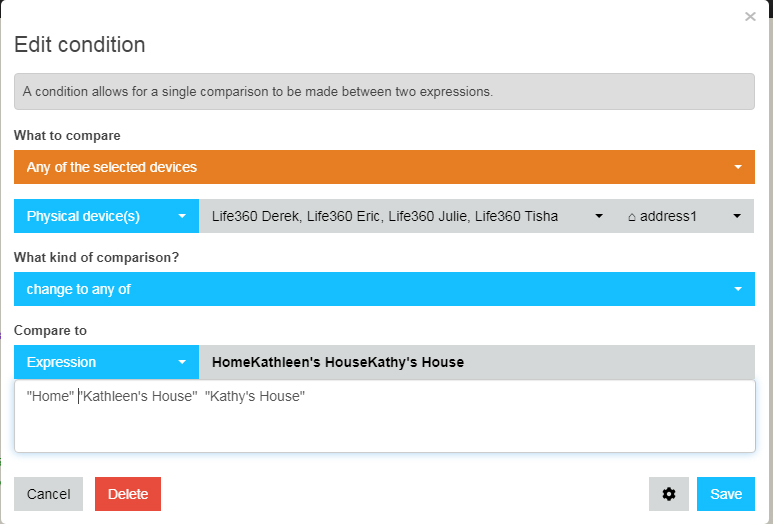The height and width of the screenshot is (524, 773).
Task: Click the arrow right of address1
Action: tap(737, 216)
